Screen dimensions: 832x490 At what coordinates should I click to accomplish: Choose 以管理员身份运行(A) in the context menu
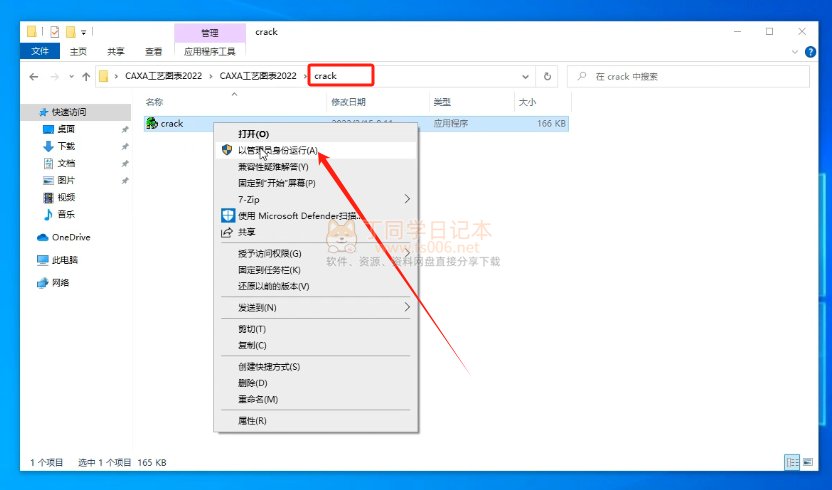point(316,150)
